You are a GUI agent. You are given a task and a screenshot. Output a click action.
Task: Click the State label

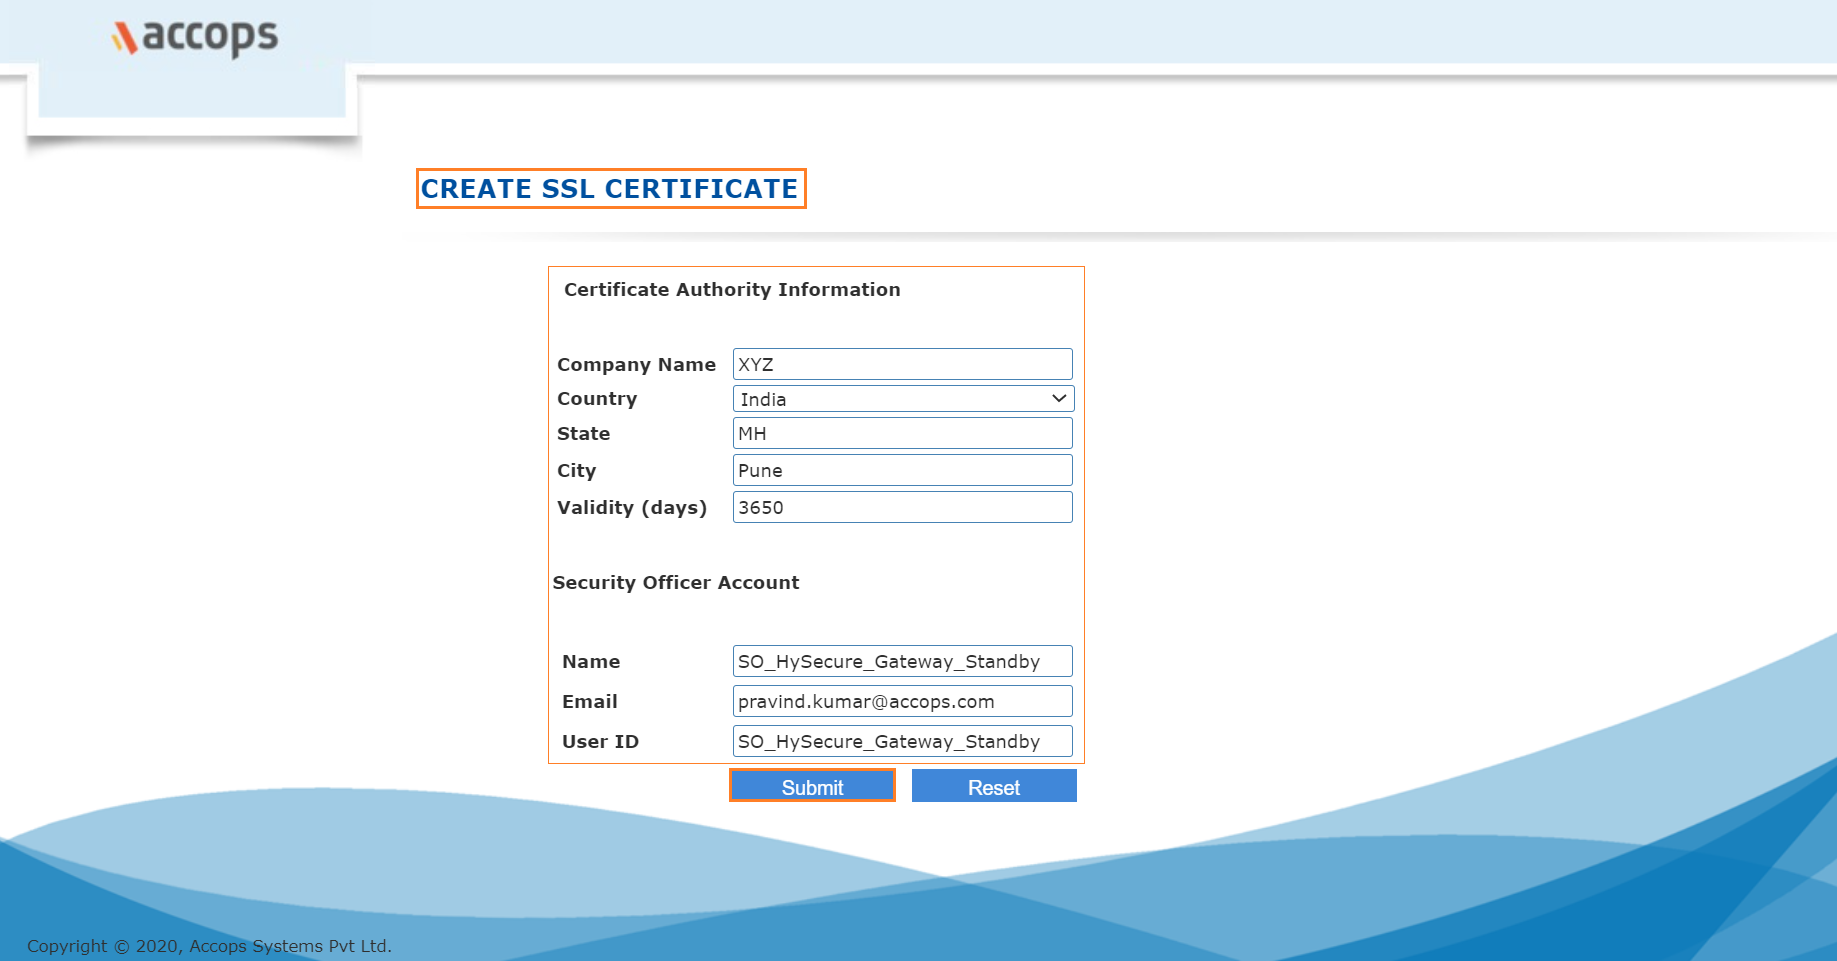583,434
